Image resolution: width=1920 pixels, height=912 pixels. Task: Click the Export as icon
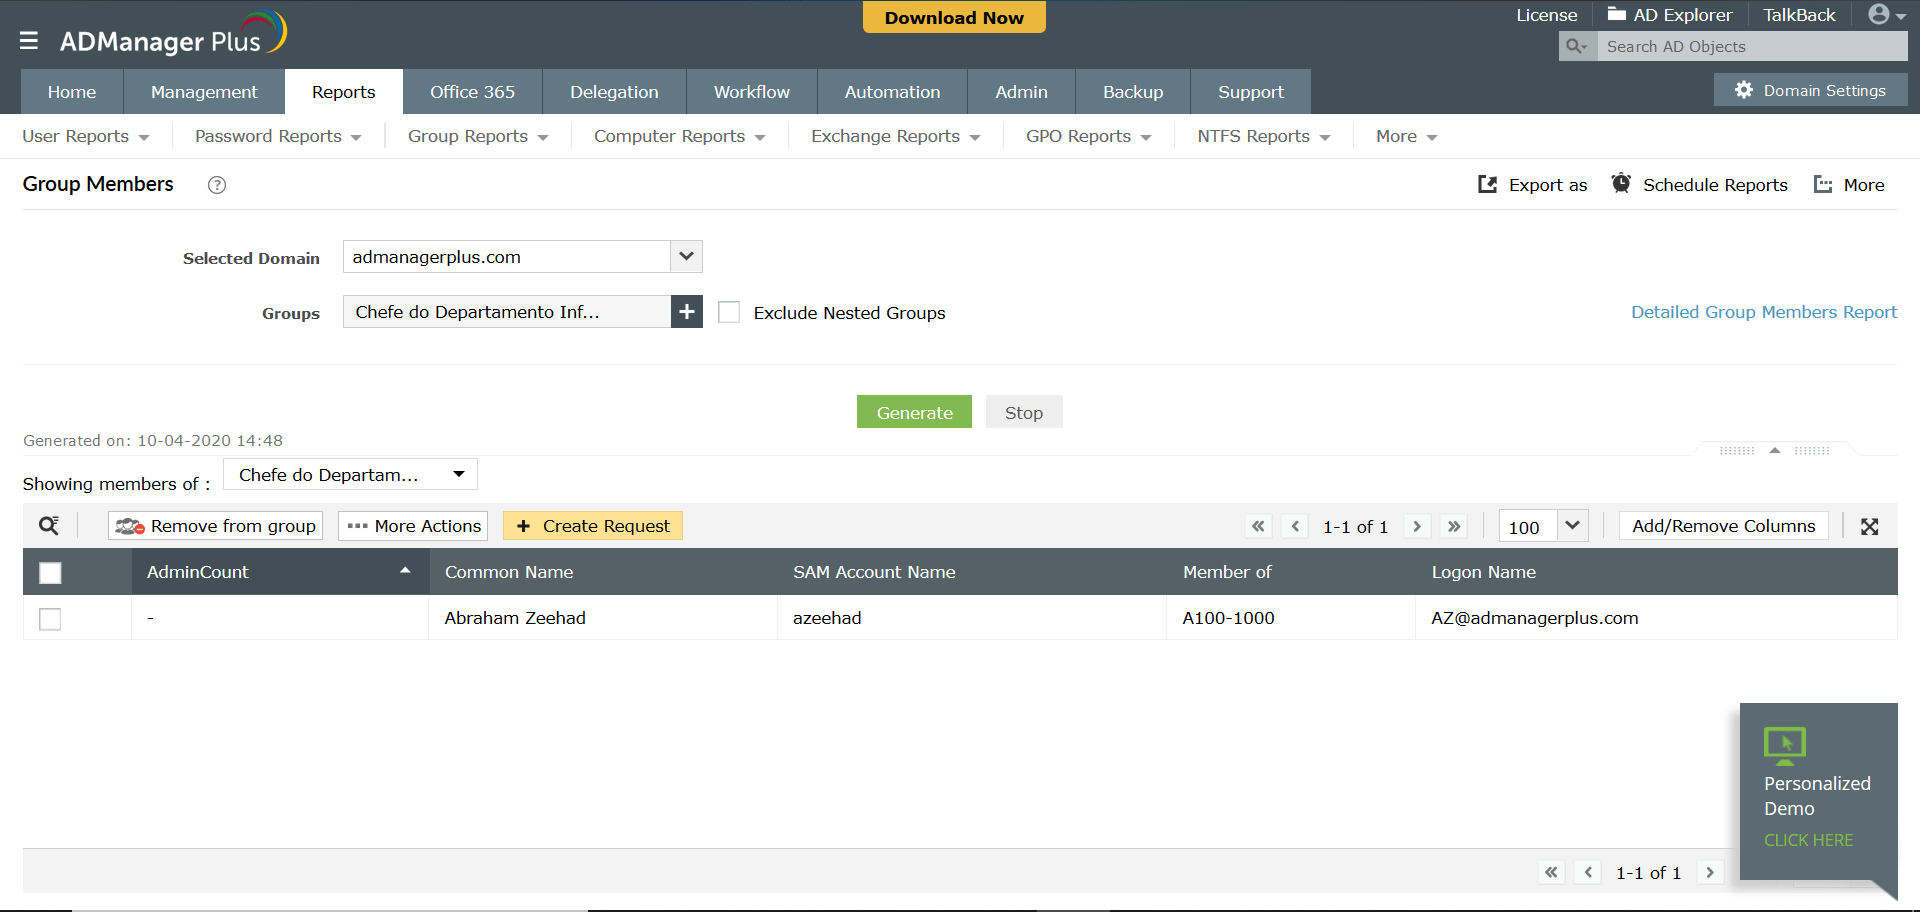pos(1489,184)
